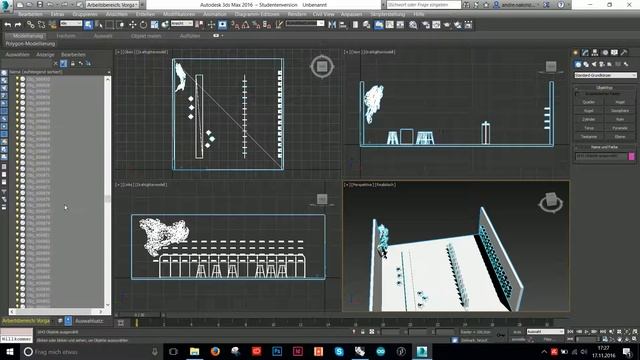Open the Arbeitsbereich dropdown below the scene explorer
This screenshot has height=360, width=640.
click(27, 321)
